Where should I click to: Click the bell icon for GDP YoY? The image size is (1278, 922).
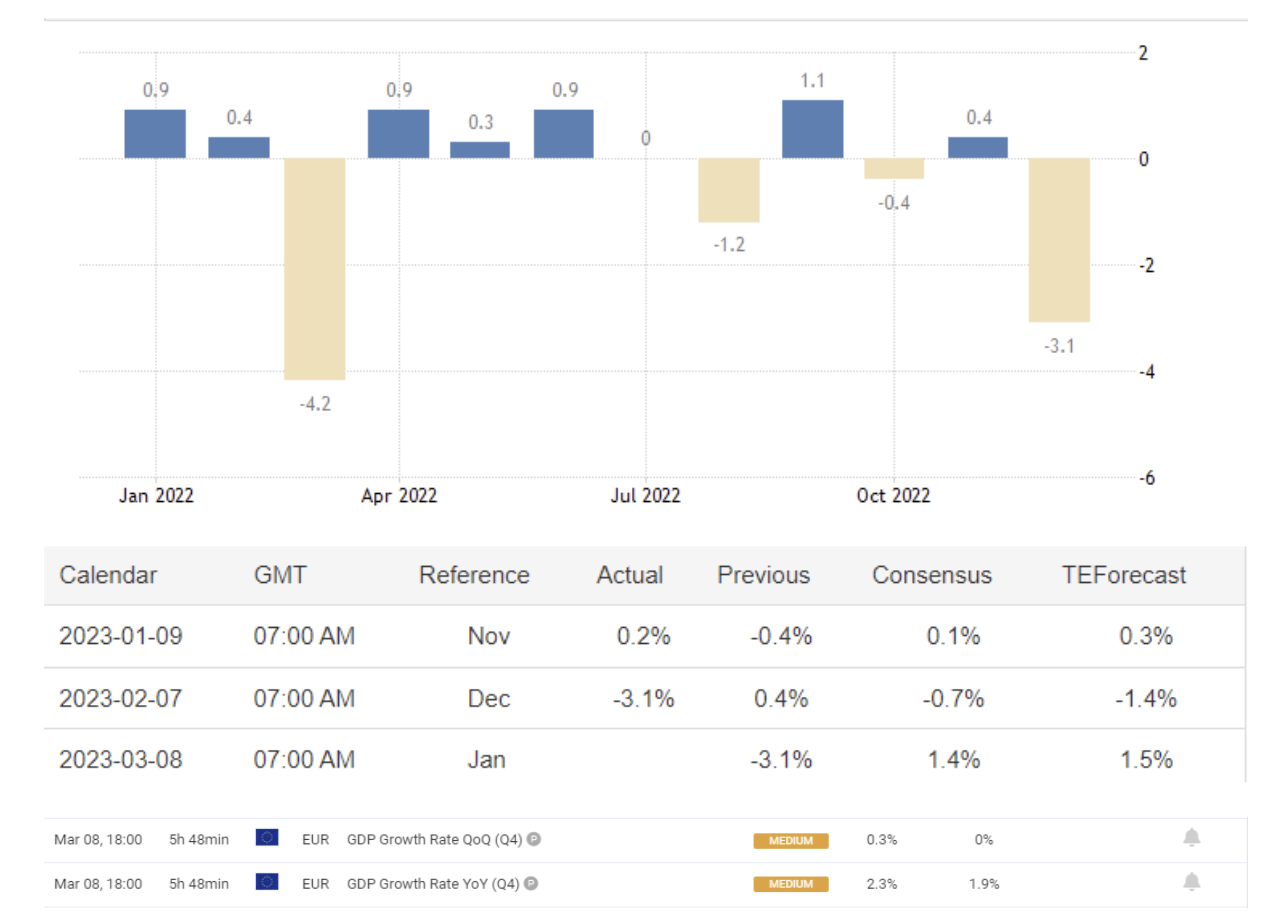pyautogui.click(x=1191, y=882)
